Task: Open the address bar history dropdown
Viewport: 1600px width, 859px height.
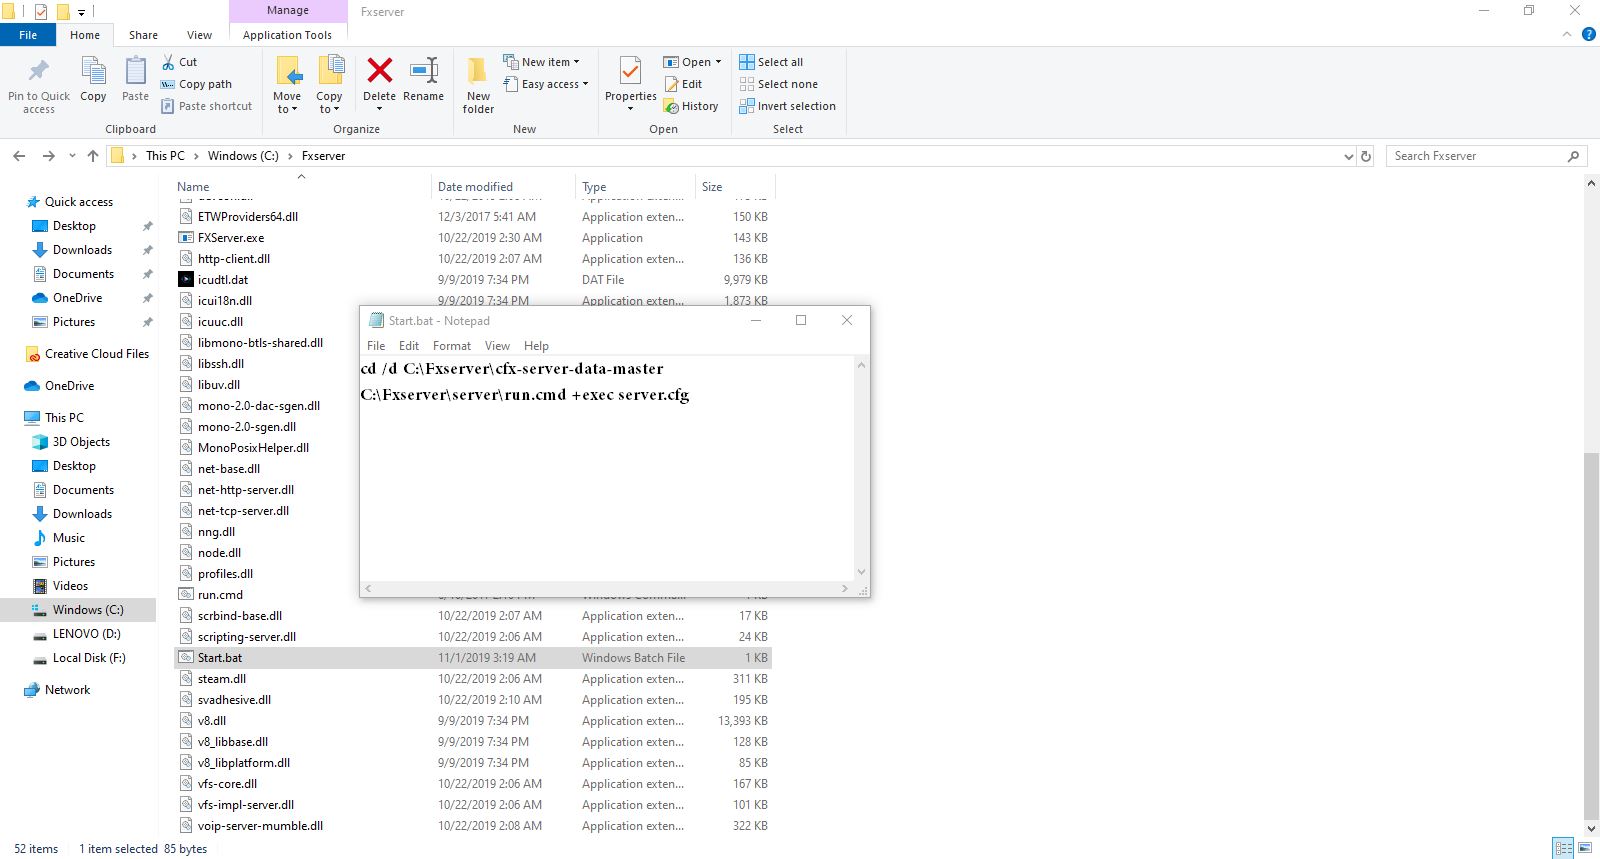Action: (1349, 156)
